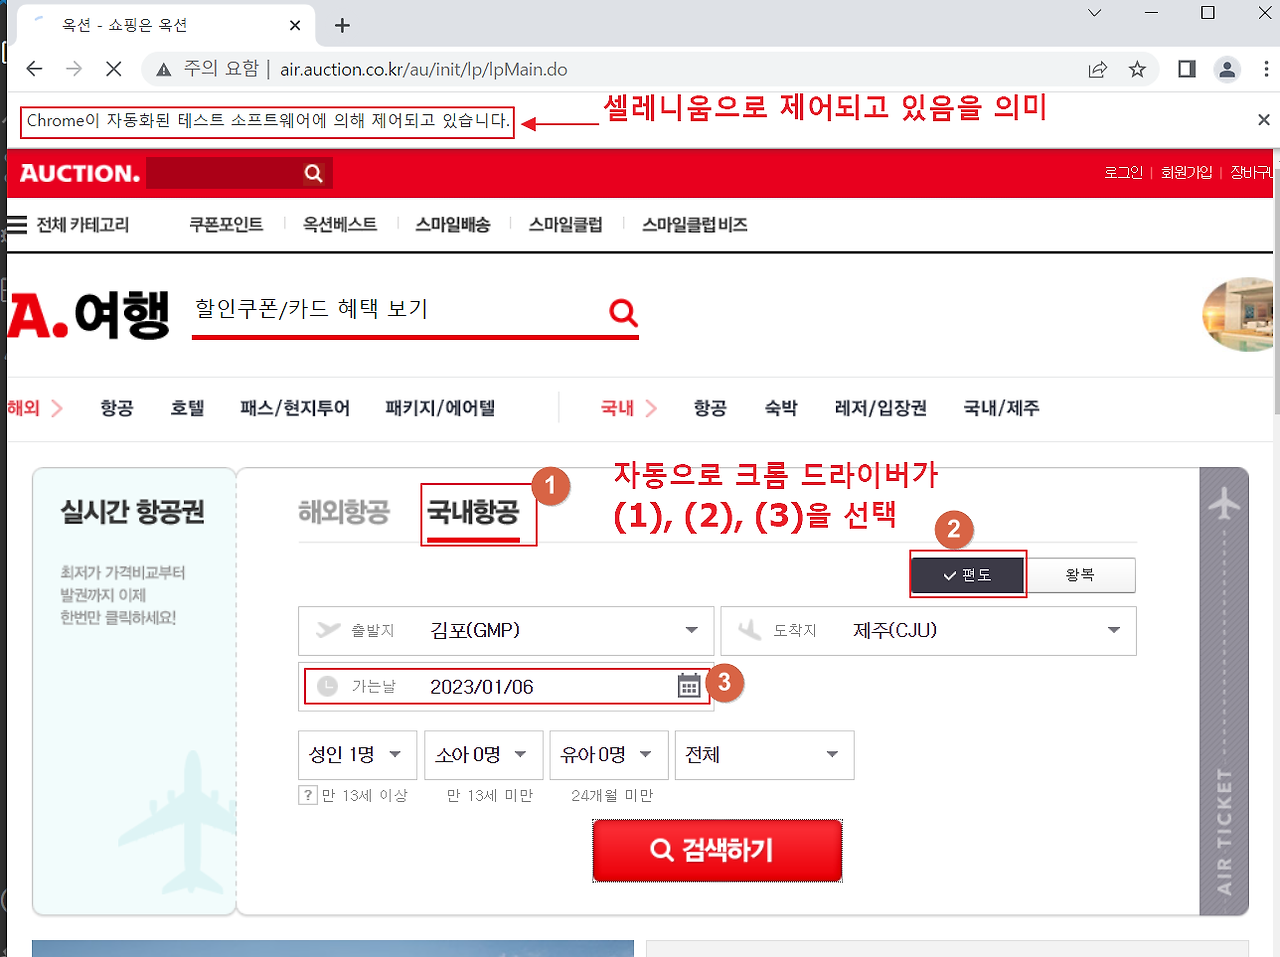Click the Auction header search box
The image size is (1280, 957).
tap(225, 173)
